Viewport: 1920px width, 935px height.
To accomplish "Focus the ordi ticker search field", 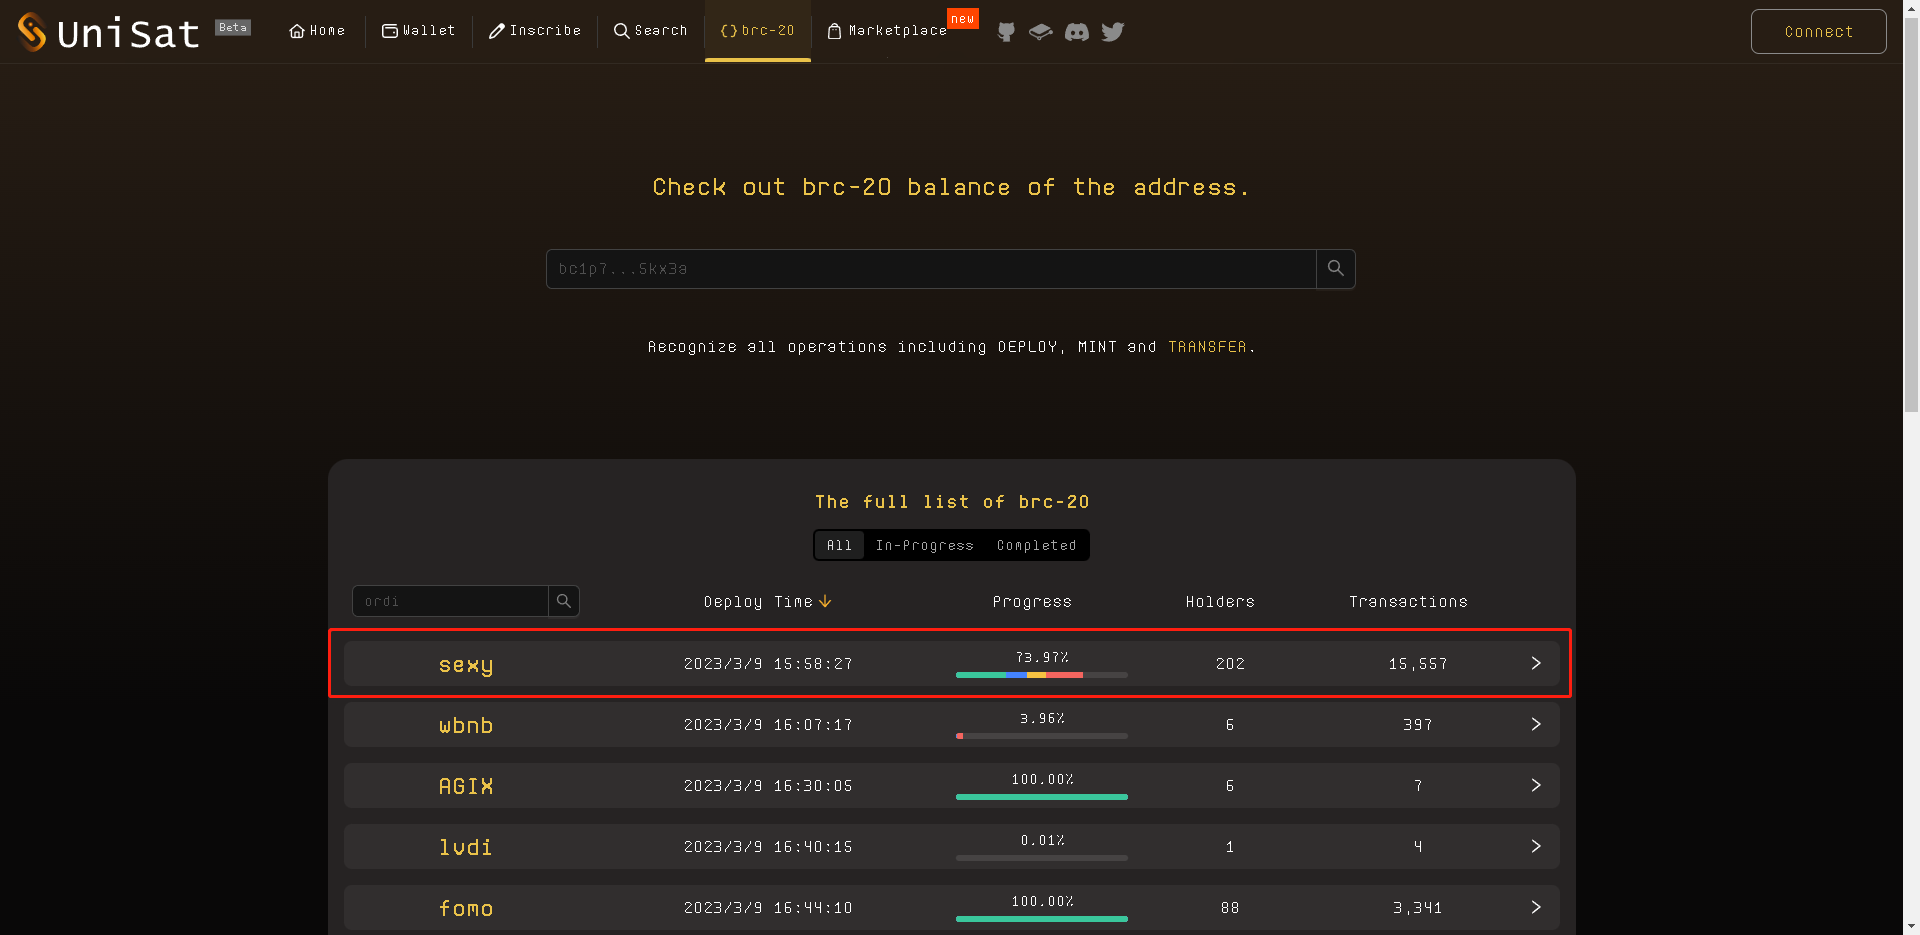I will tap(450, 601).
